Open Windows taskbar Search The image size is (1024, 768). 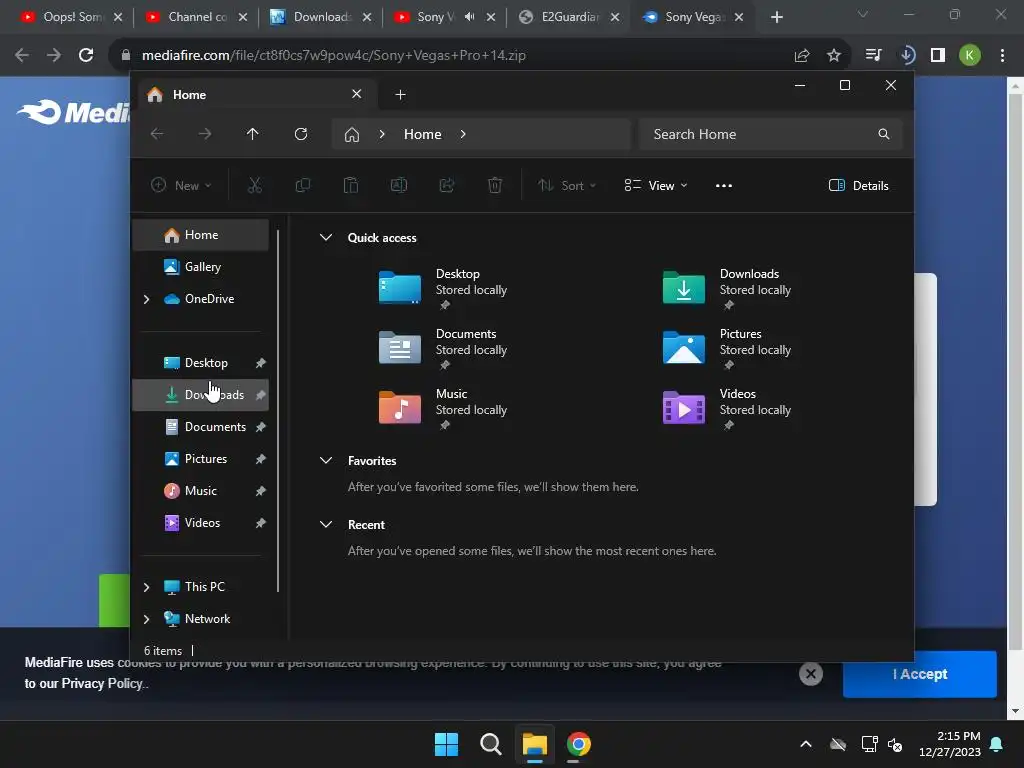click(x=491, y=744)
